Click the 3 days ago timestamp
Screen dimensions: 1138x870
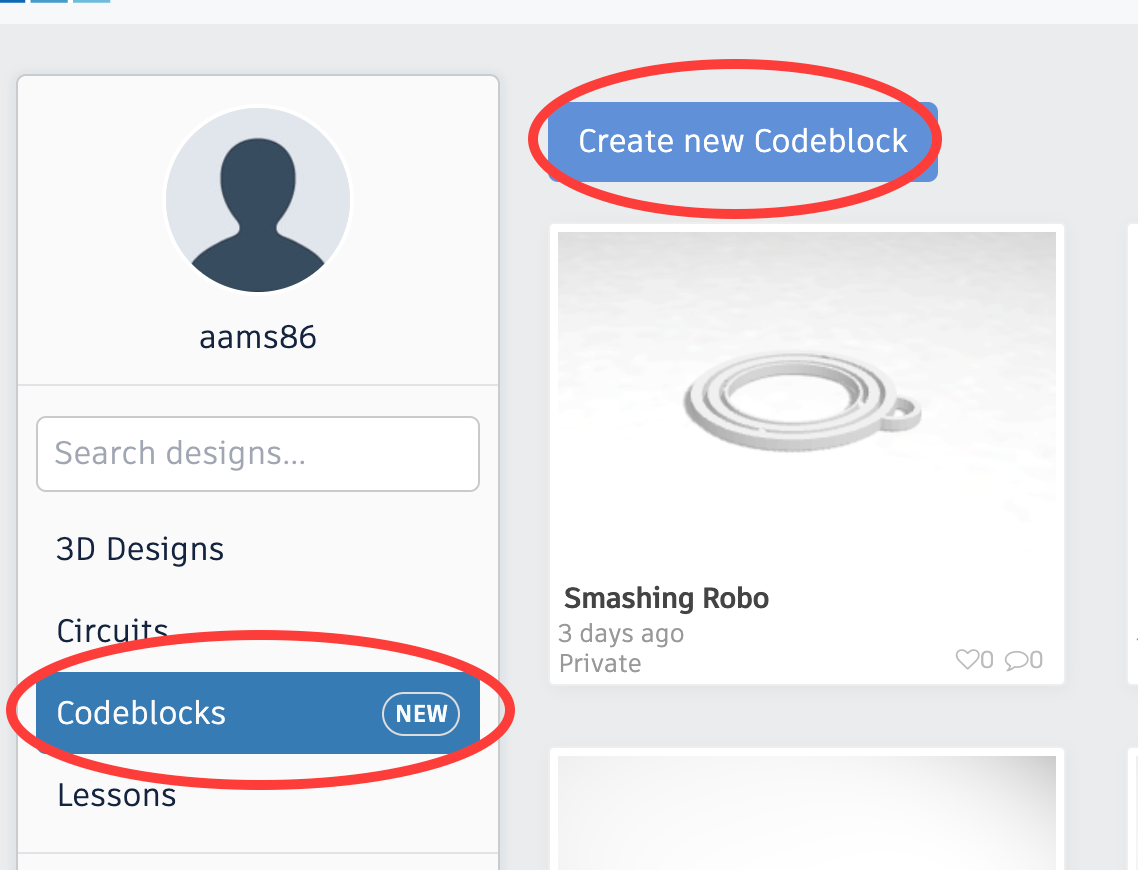pos(620,633)
